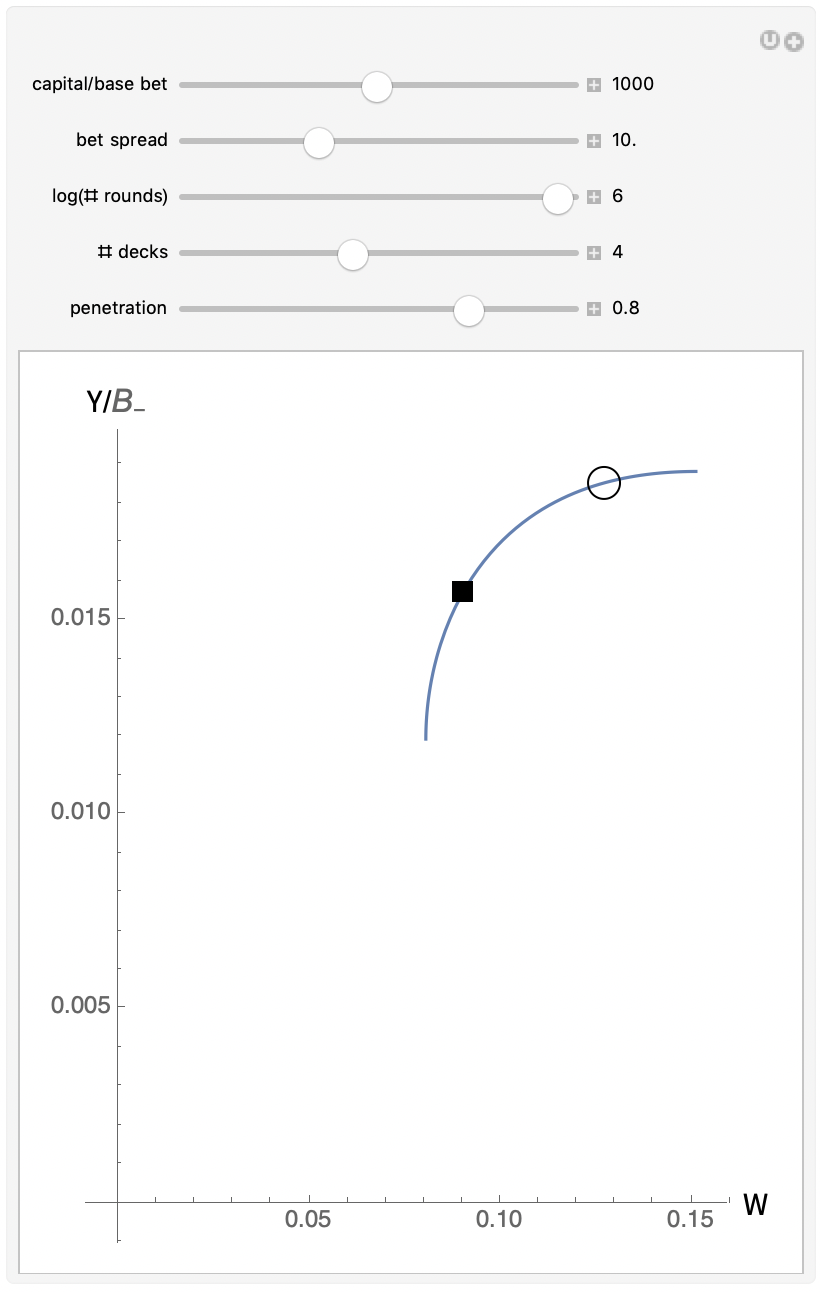Click the penetration slider knob
This screenshot has width=820, height=1292.
point(468,312)
